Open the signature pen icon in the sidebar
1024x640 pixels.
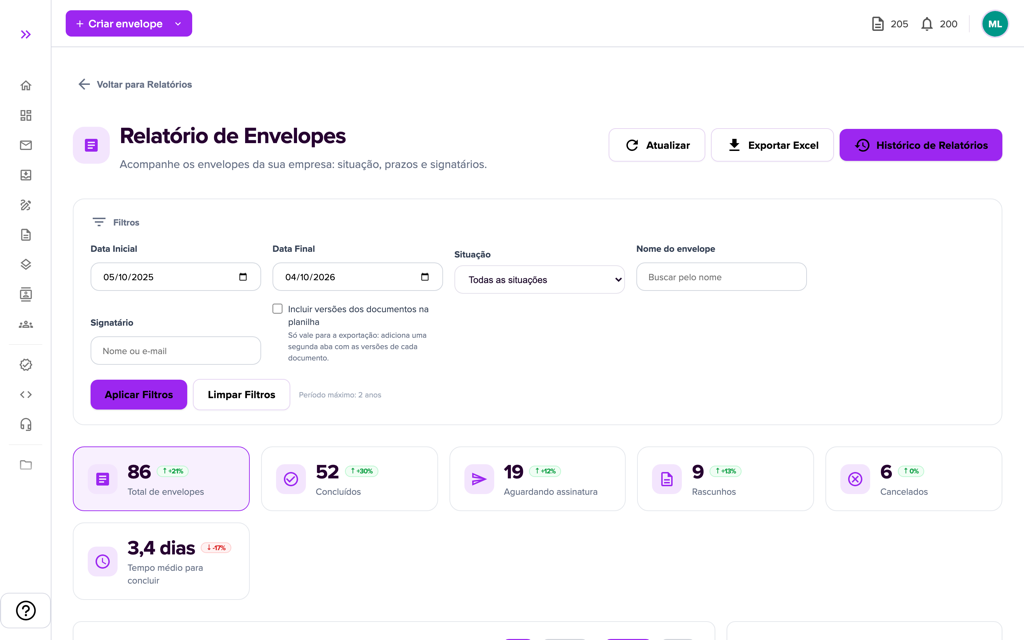point(25,205)
